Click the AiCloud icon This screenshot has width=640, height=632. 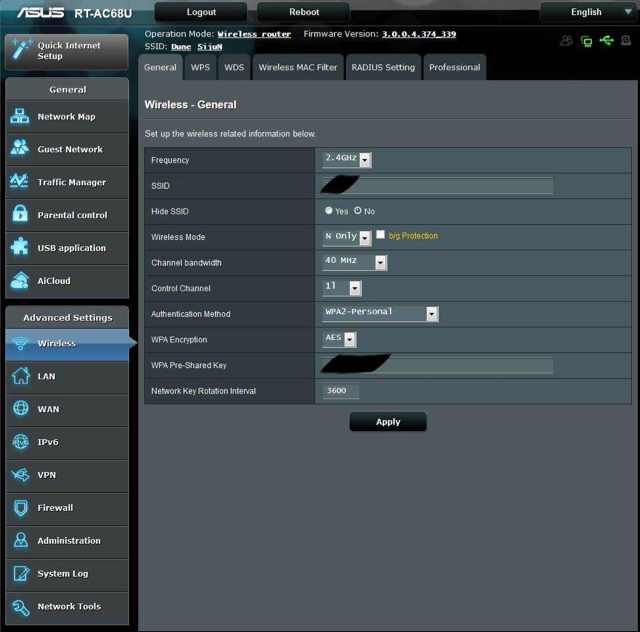click(20, 280)
